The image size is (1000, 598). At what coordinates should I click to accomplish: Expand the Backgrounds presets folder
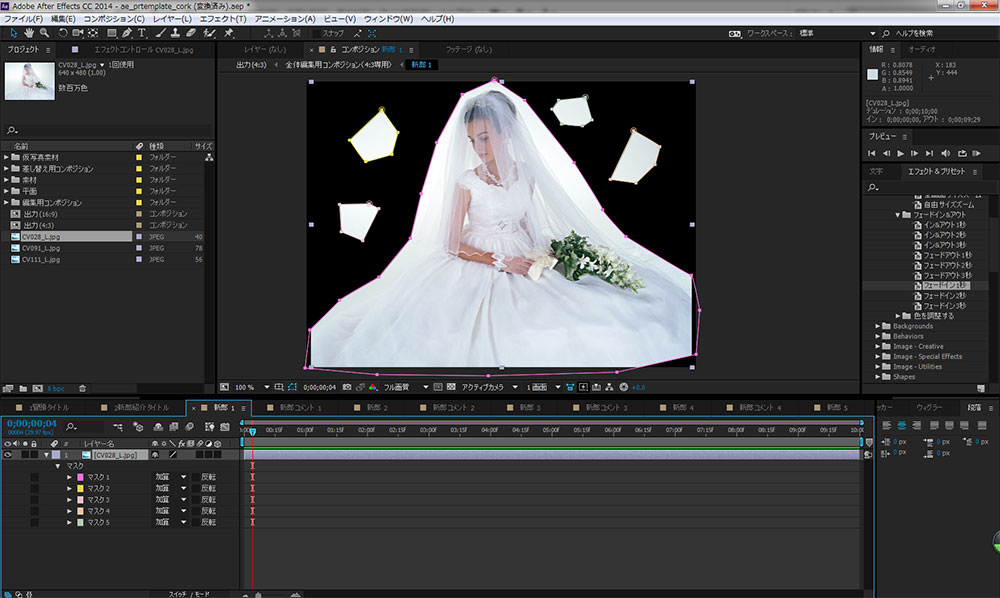(878, 326)
